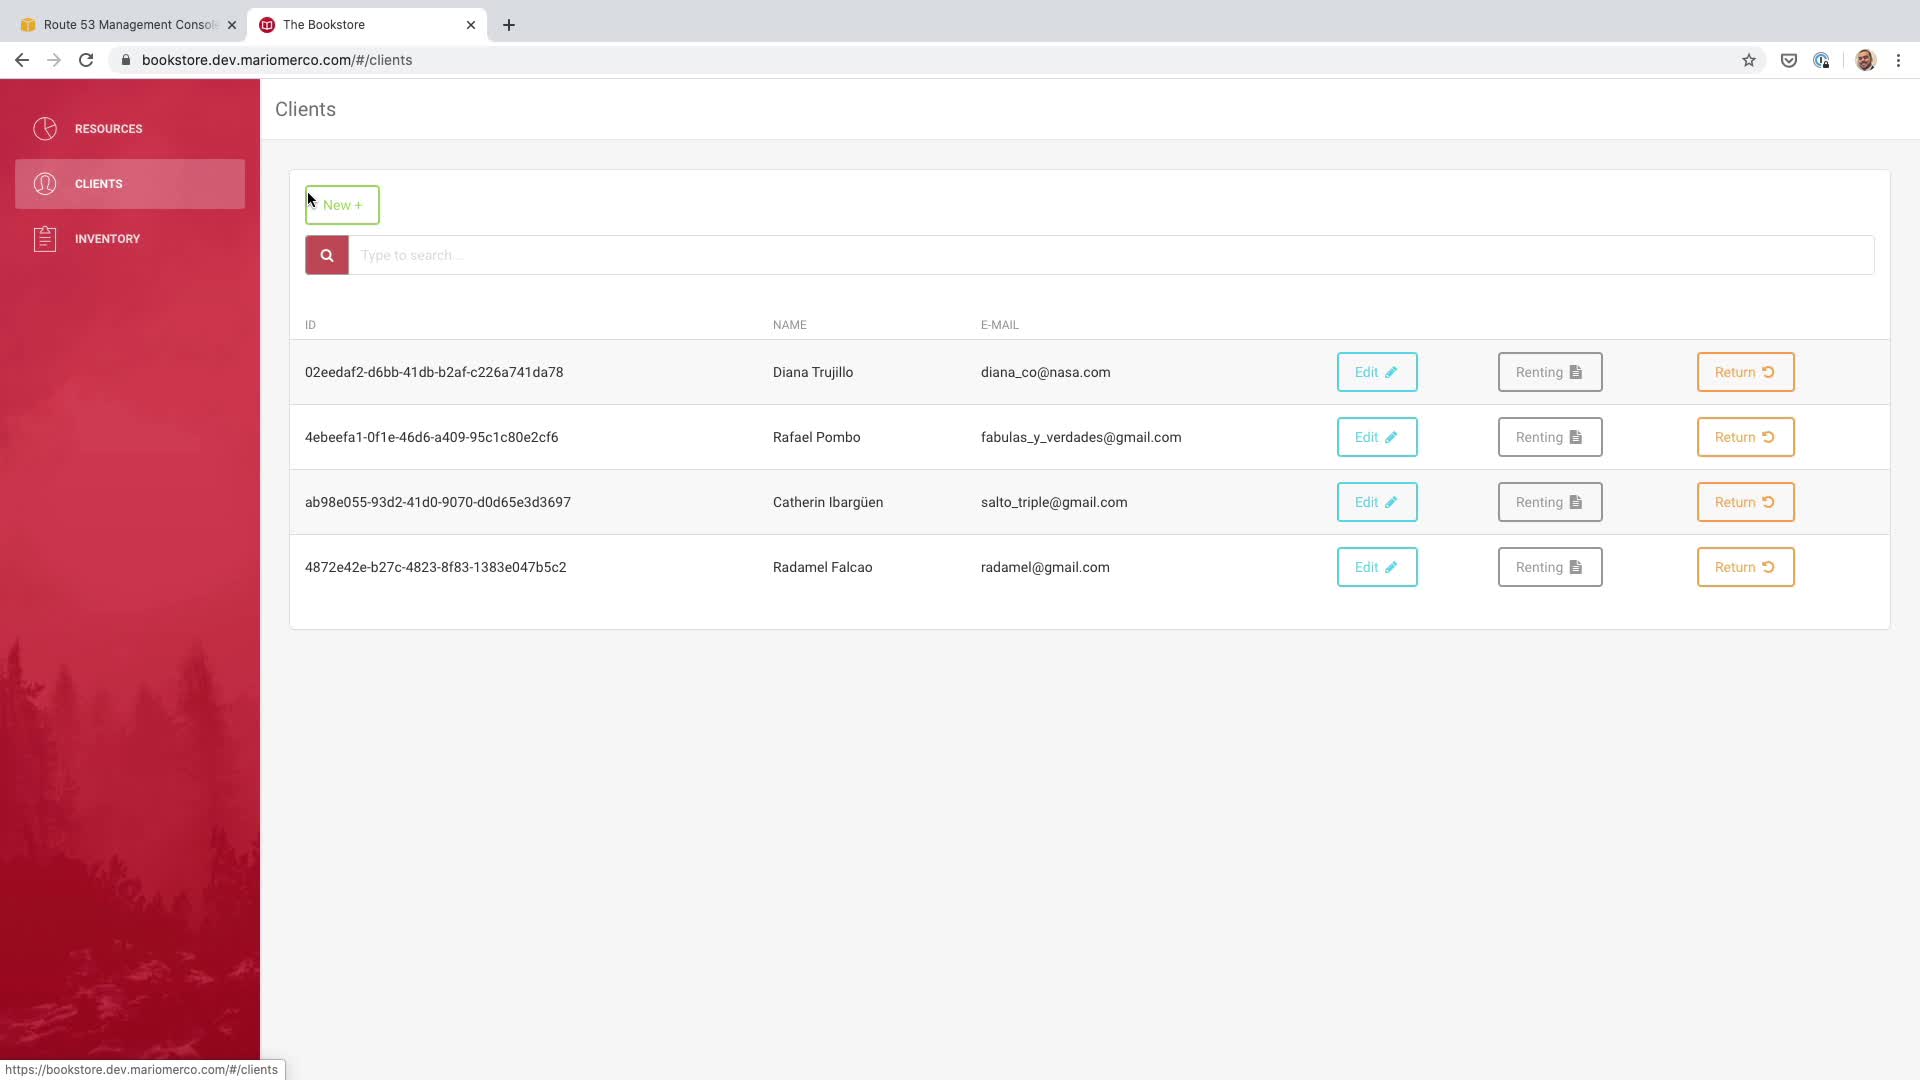Open the browser profile avatar
This screenshot has width=1920, height=1080.
click(1864, 60)
